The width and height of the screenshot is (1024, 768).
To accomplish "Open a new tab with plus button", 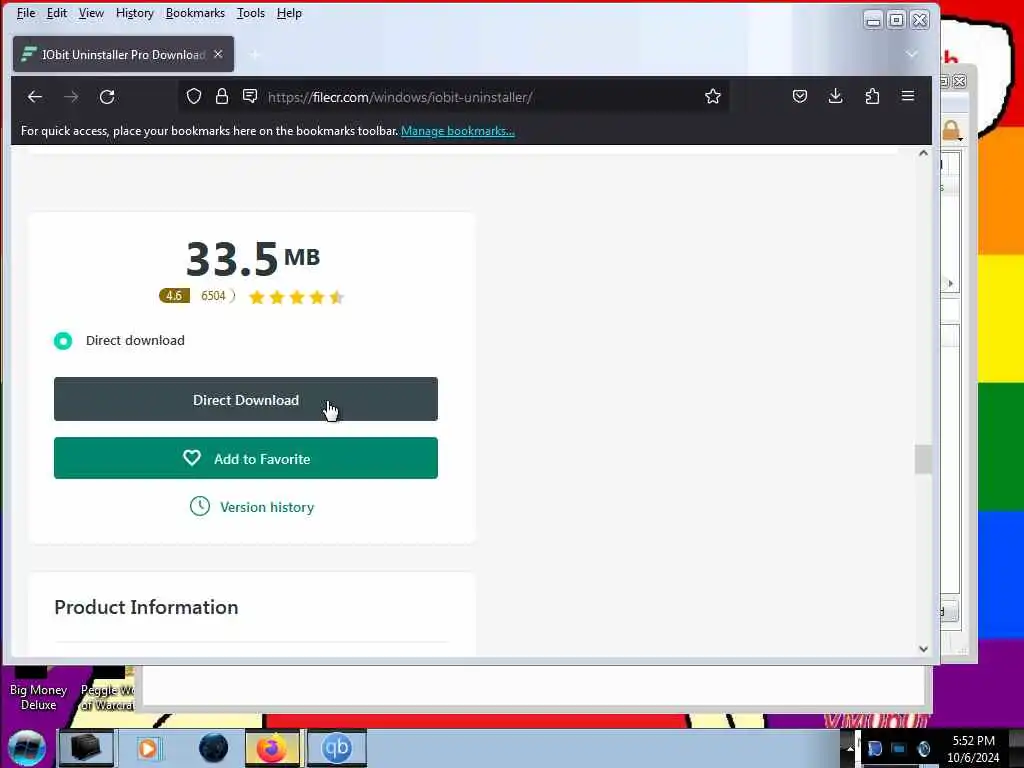I will (255, 55).
